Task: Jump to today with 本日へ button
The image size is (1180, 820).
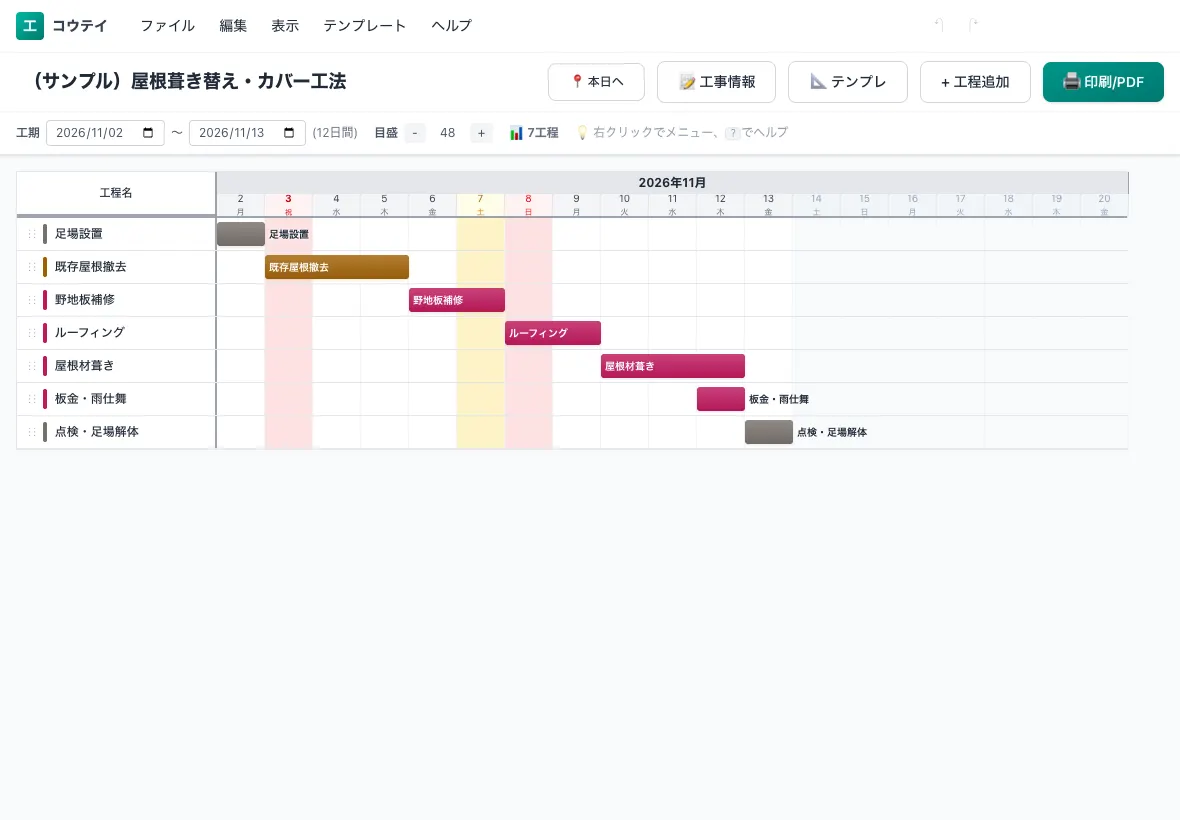Action: click(596, 82)
